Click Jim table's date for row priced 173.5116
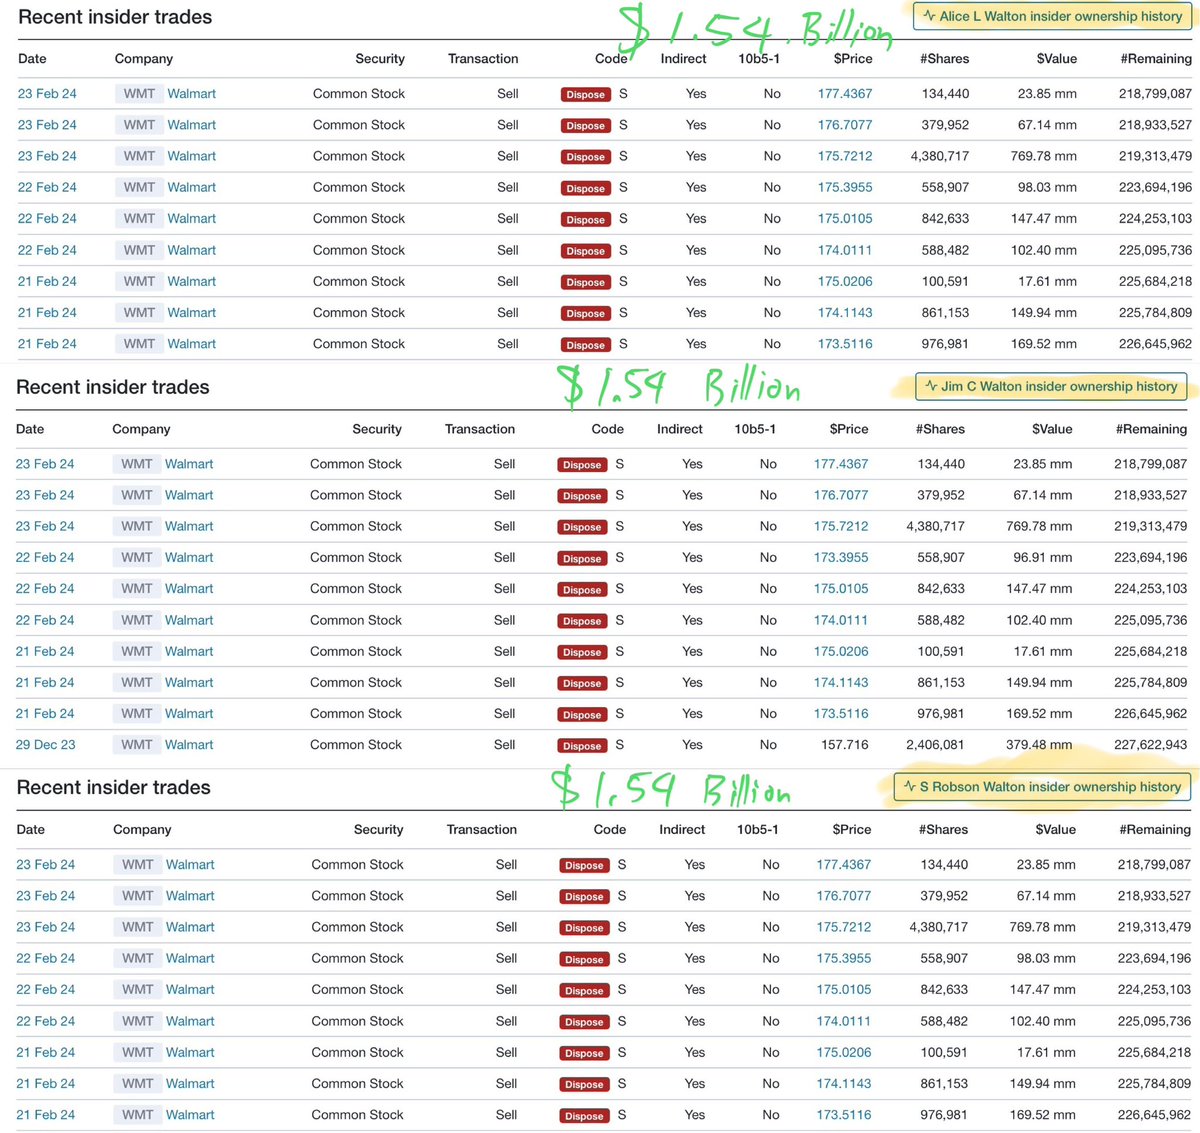The height and width of the screenshot is (1133, 1200). (x=45, y=714)
